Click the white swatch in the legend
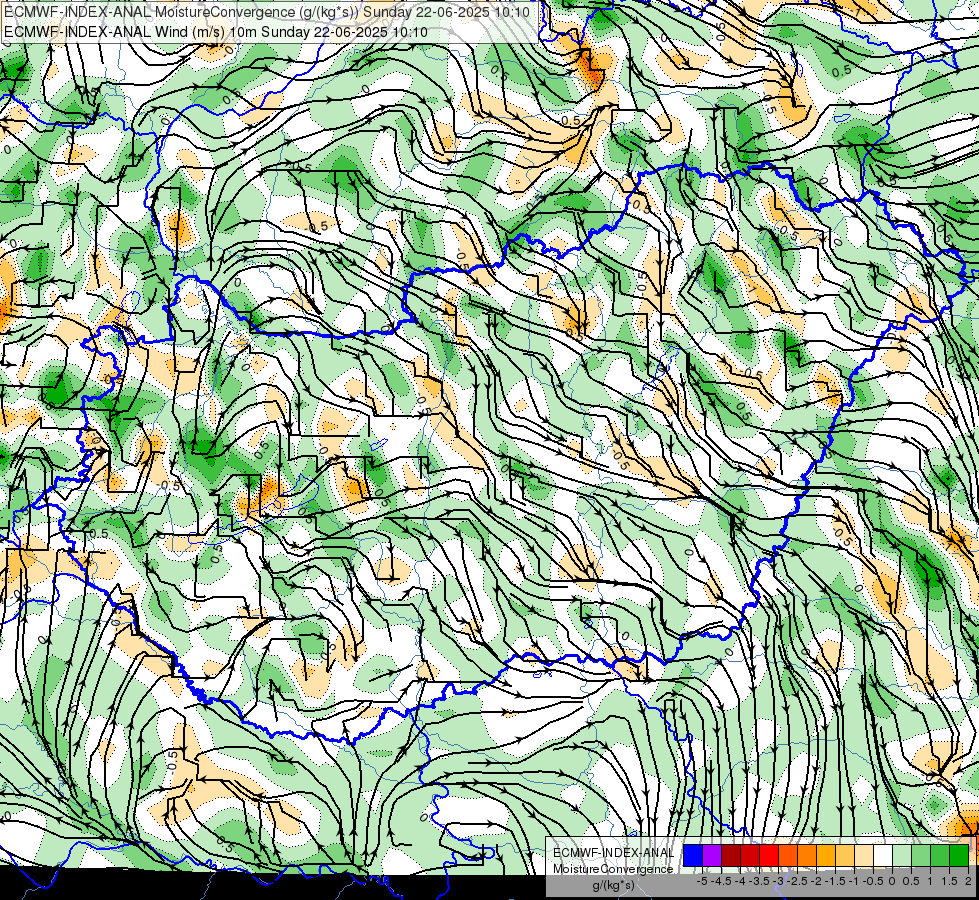The height and width of the screenshot is (900, 979). pos(883,856)
